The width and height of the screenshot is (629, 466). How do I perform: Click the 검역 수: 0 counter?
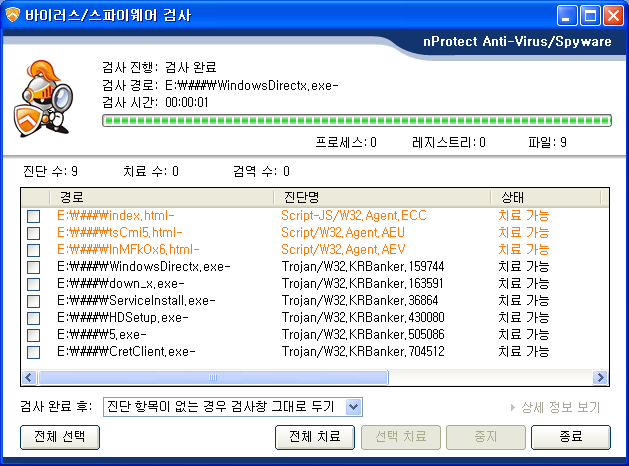261,172
